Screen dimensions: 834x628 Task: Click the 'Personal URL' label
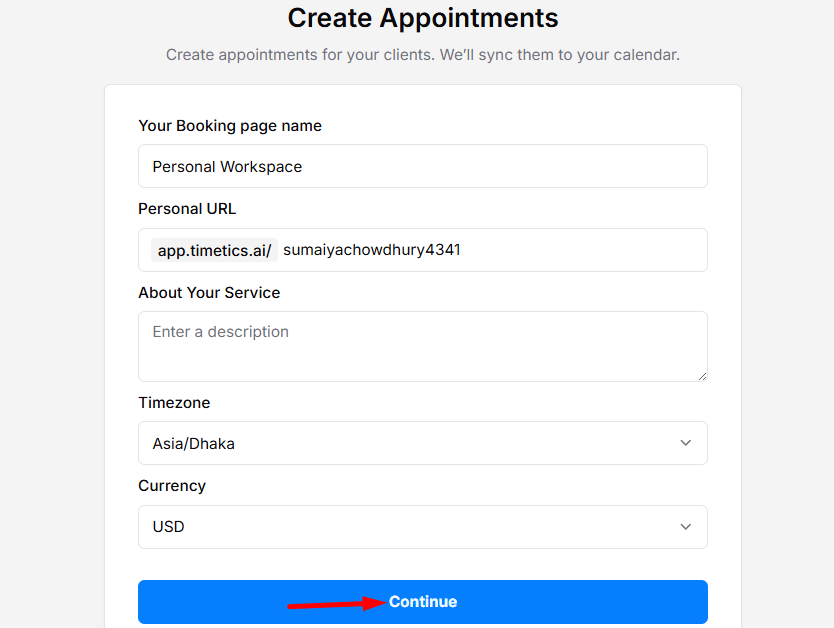pyautogui.click(x=187, y=209)
